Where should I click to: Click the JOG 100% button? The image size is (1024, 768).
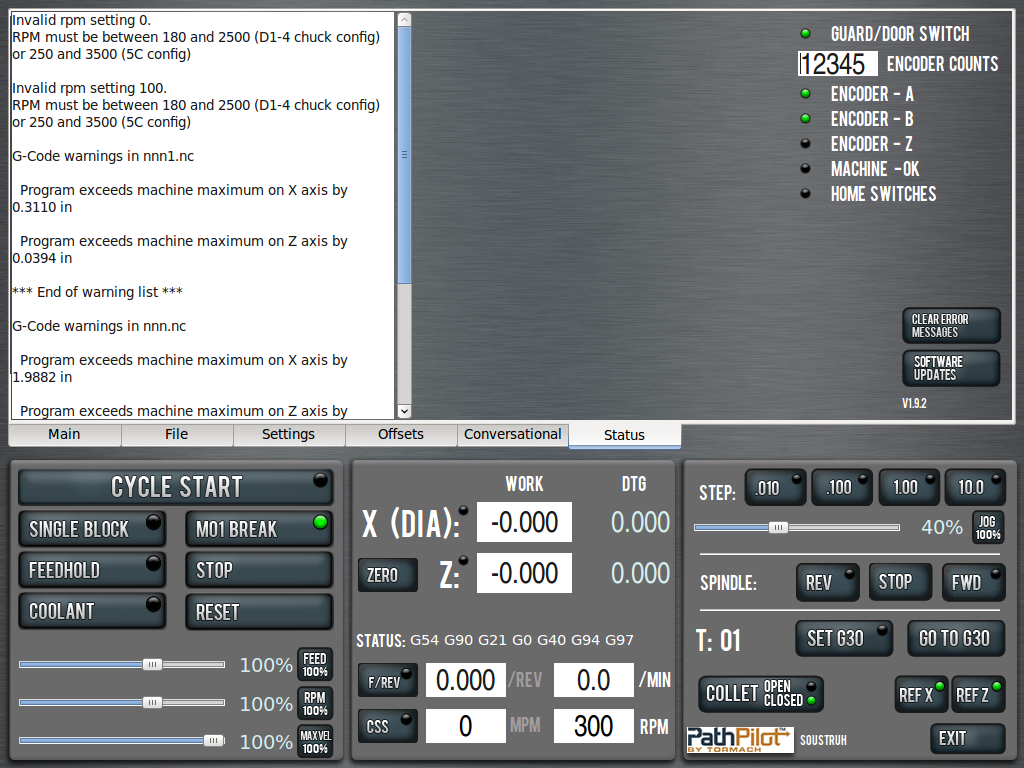pyautogui.click(x=987, y=527)
